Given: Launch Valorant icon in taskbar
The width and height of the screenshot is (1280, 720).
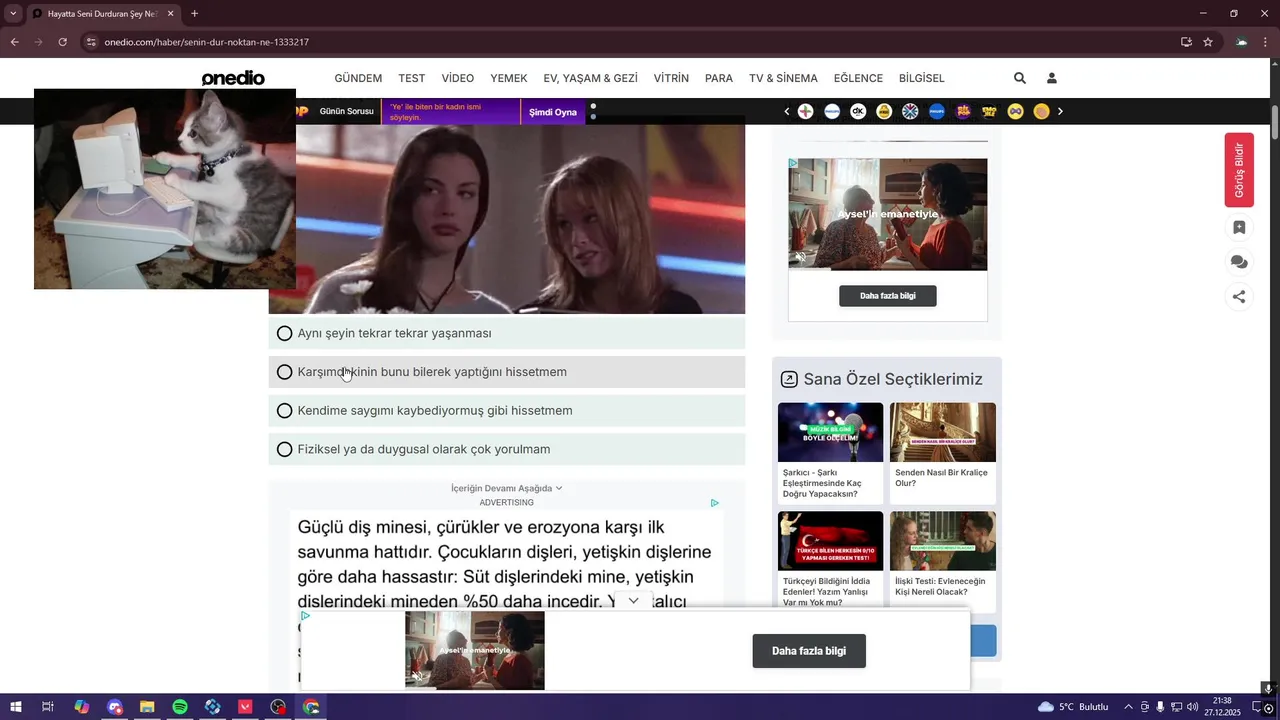Looking at the screenshot, I should [246, 707].
